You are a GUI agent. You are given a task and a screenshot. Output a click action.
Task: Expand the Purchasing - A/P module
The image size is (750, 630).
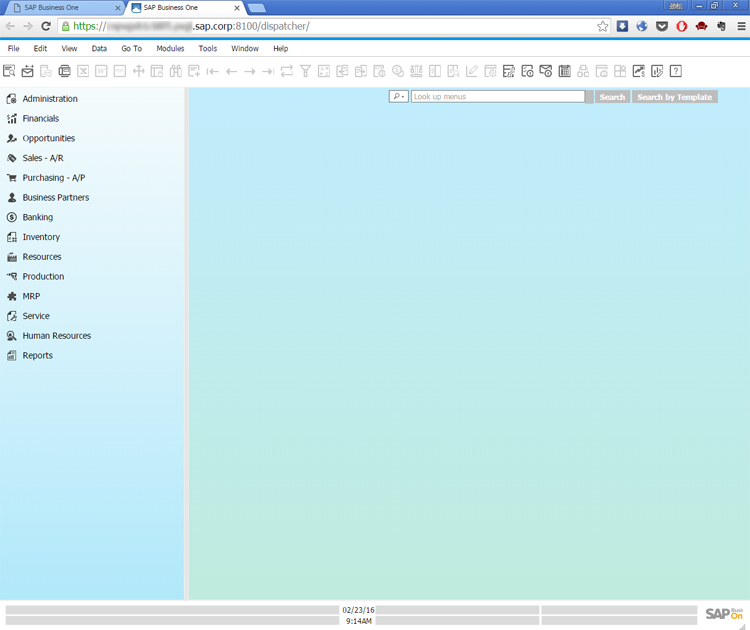(x=54, y=177)
